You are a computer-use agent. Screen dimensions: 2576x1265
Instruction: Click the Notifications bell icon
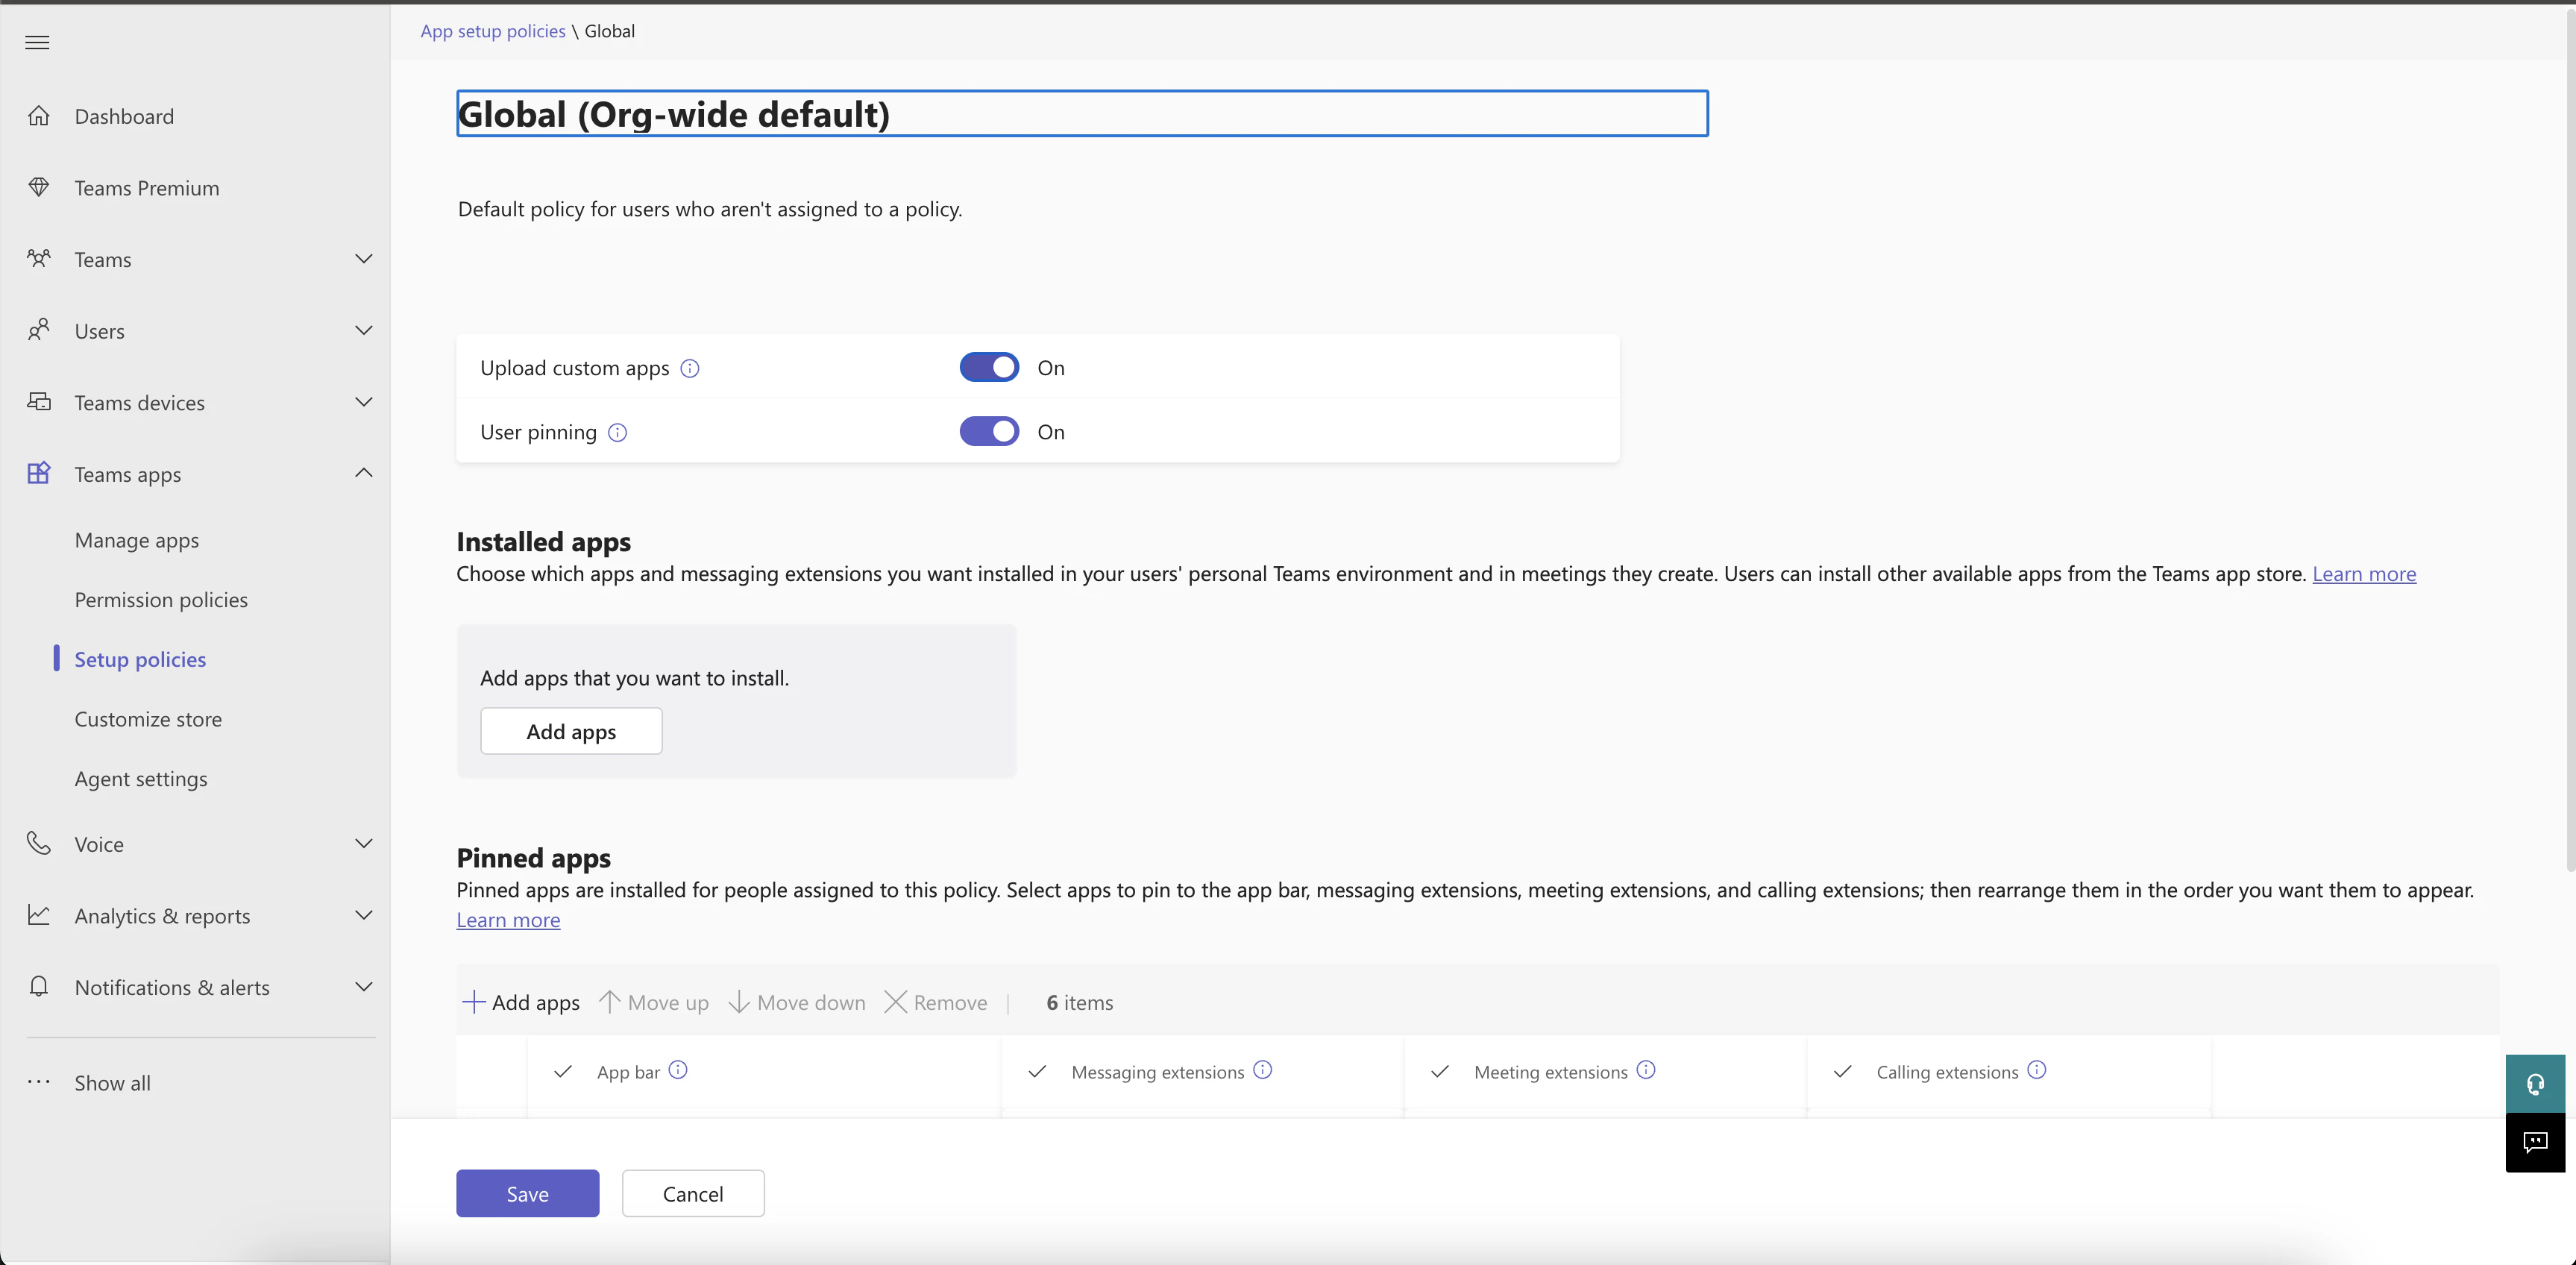[x=38, y=986]
